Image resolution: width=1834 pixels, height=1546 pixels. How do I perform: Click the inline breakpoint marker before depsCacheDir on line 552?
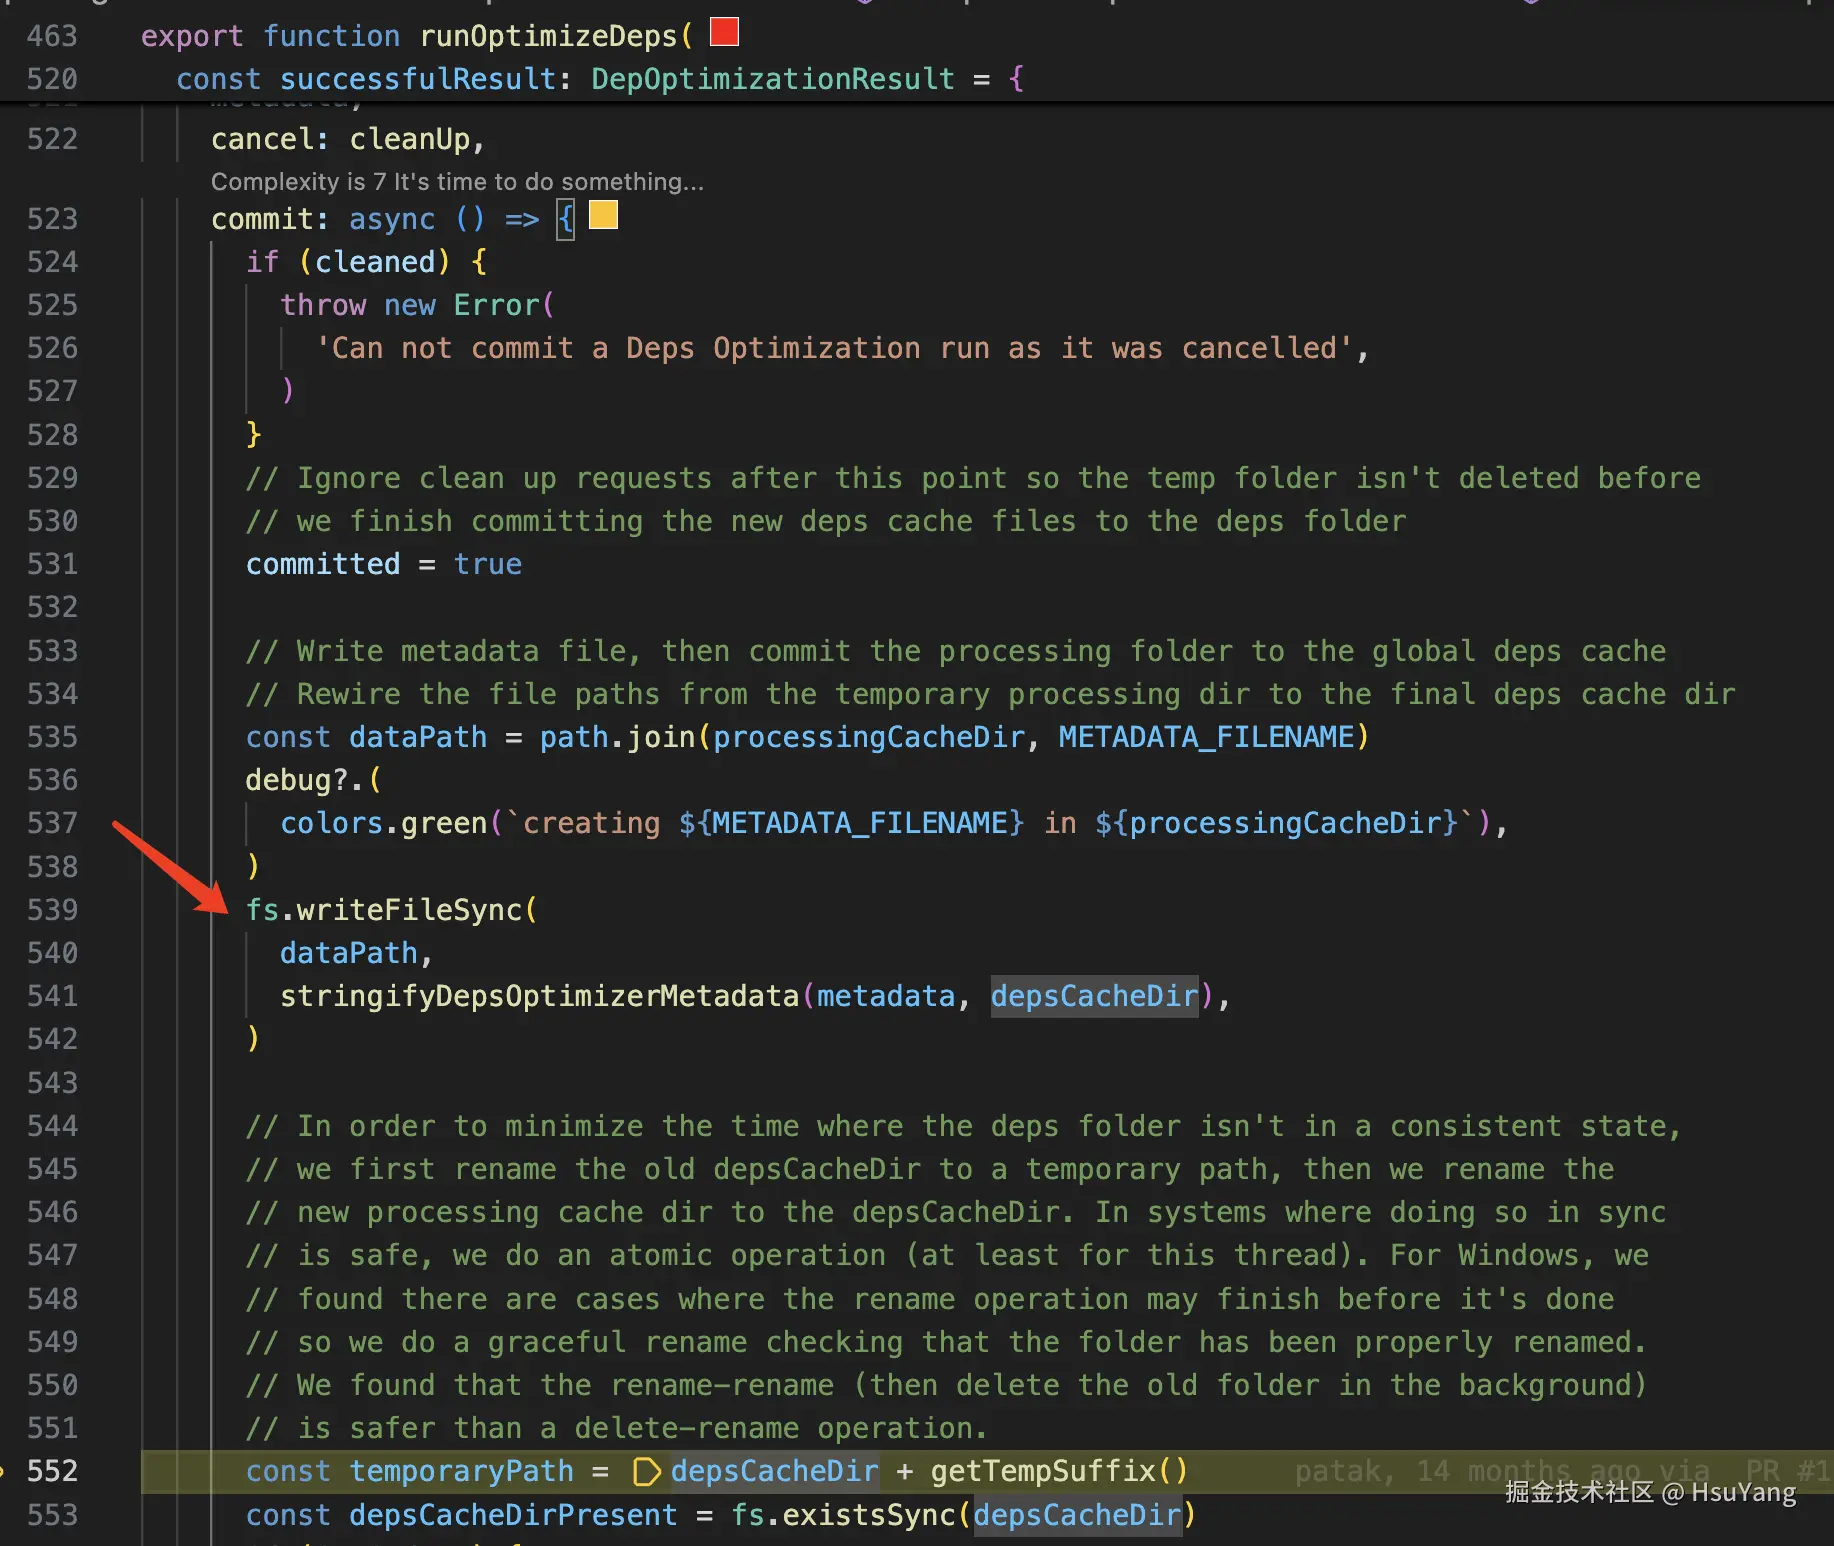pos(647,1471)
